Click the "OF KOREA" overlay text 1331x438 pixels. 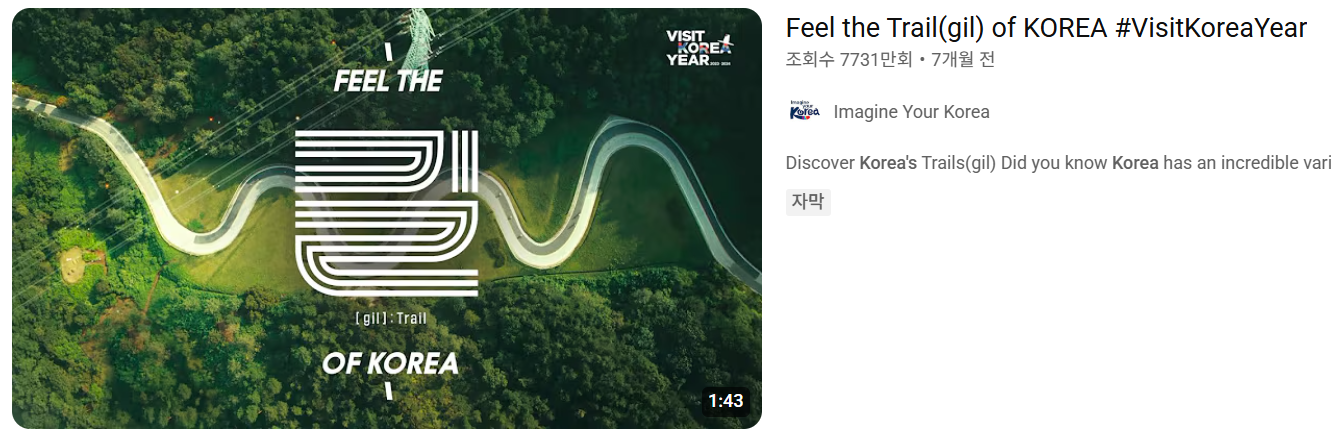coord(390,362)
